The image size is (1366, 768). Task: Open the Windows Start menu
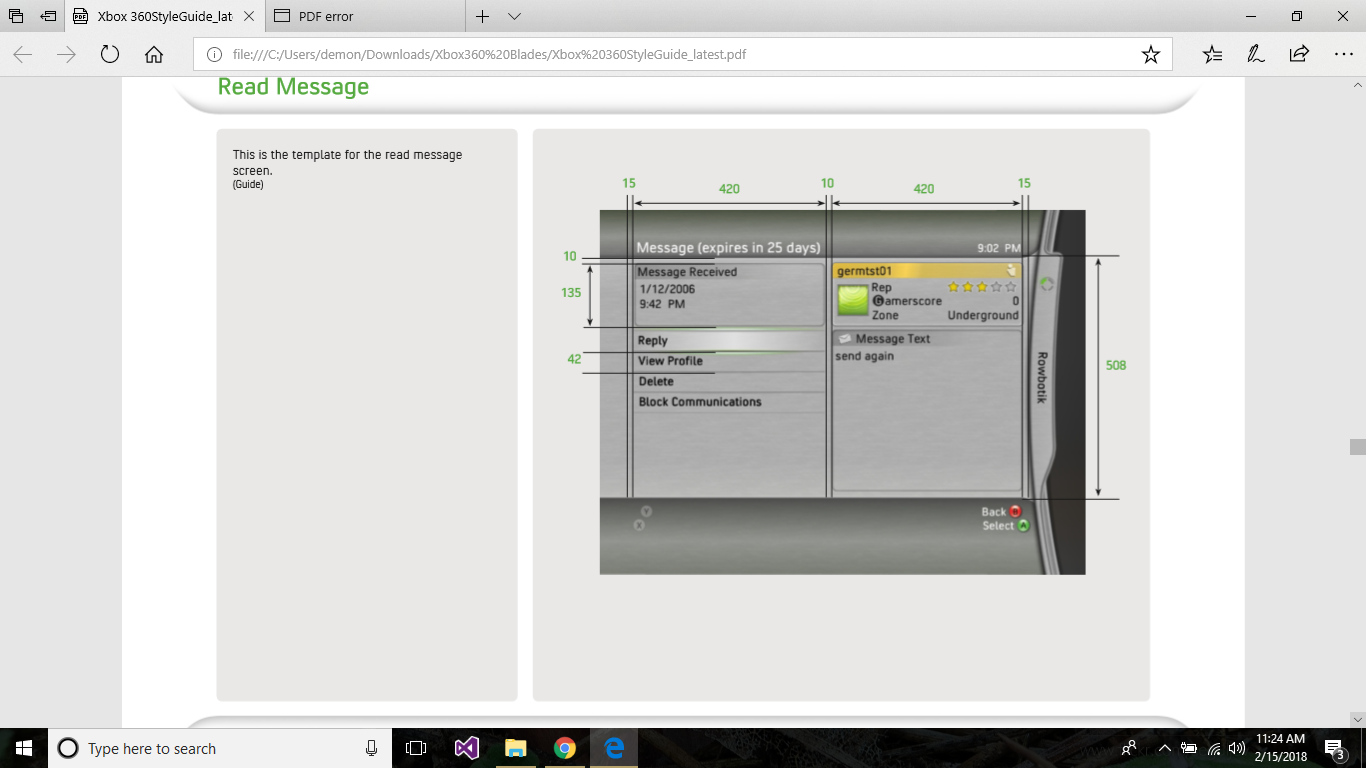tap(23, 748)
